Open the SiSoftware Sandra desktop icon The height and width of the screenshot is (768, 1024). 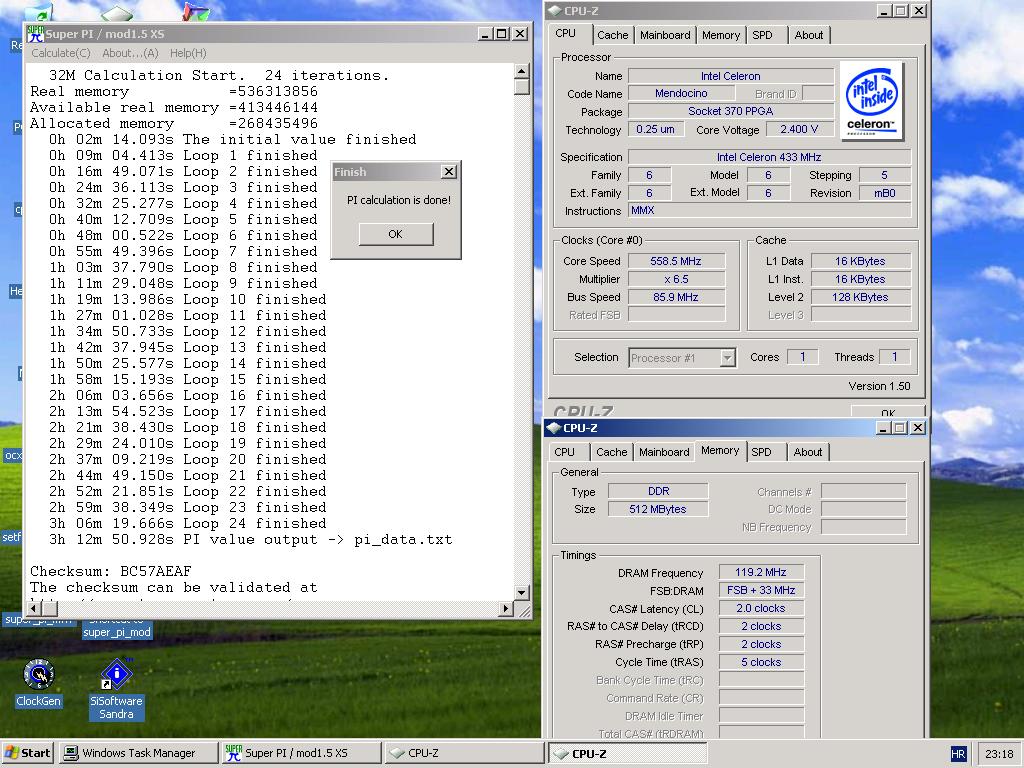tap(116, 689)
